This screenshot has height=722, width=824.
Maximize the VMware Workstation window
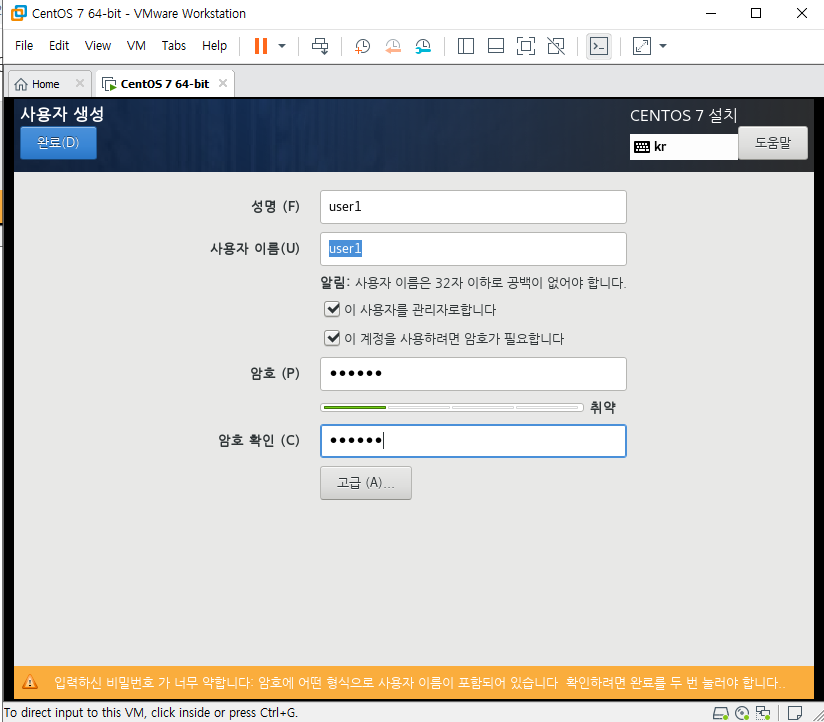tap(756, 13)
